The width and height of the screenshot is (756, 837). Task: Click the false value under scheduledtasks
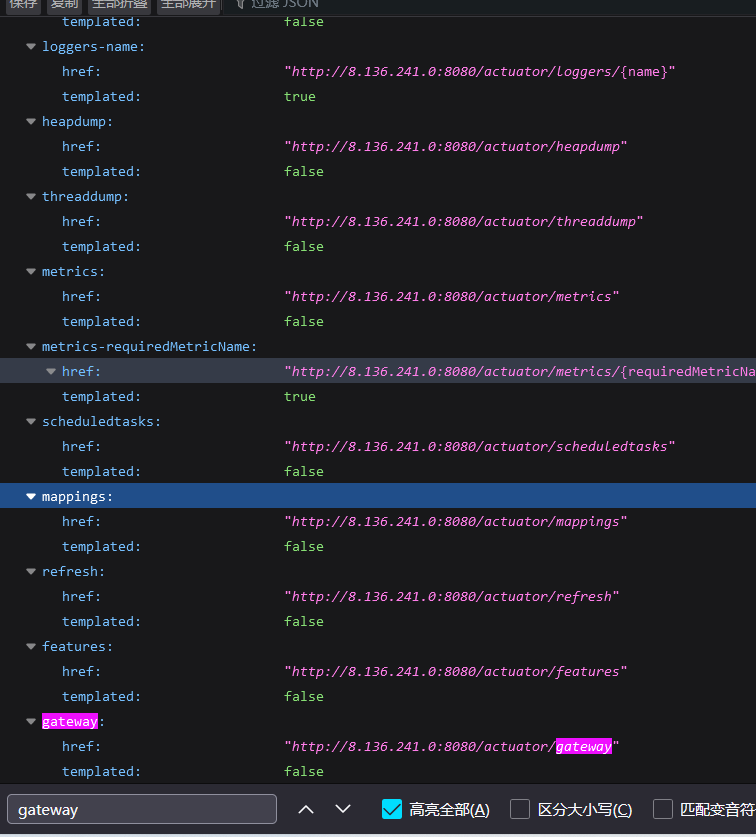tap(304, 472)
